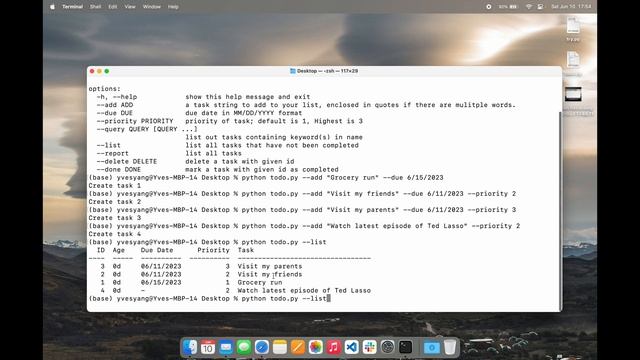The width and height of the screenshot is (640, 360).
Task: Open the Calendar app showing 10
Action: click(208, 347)
